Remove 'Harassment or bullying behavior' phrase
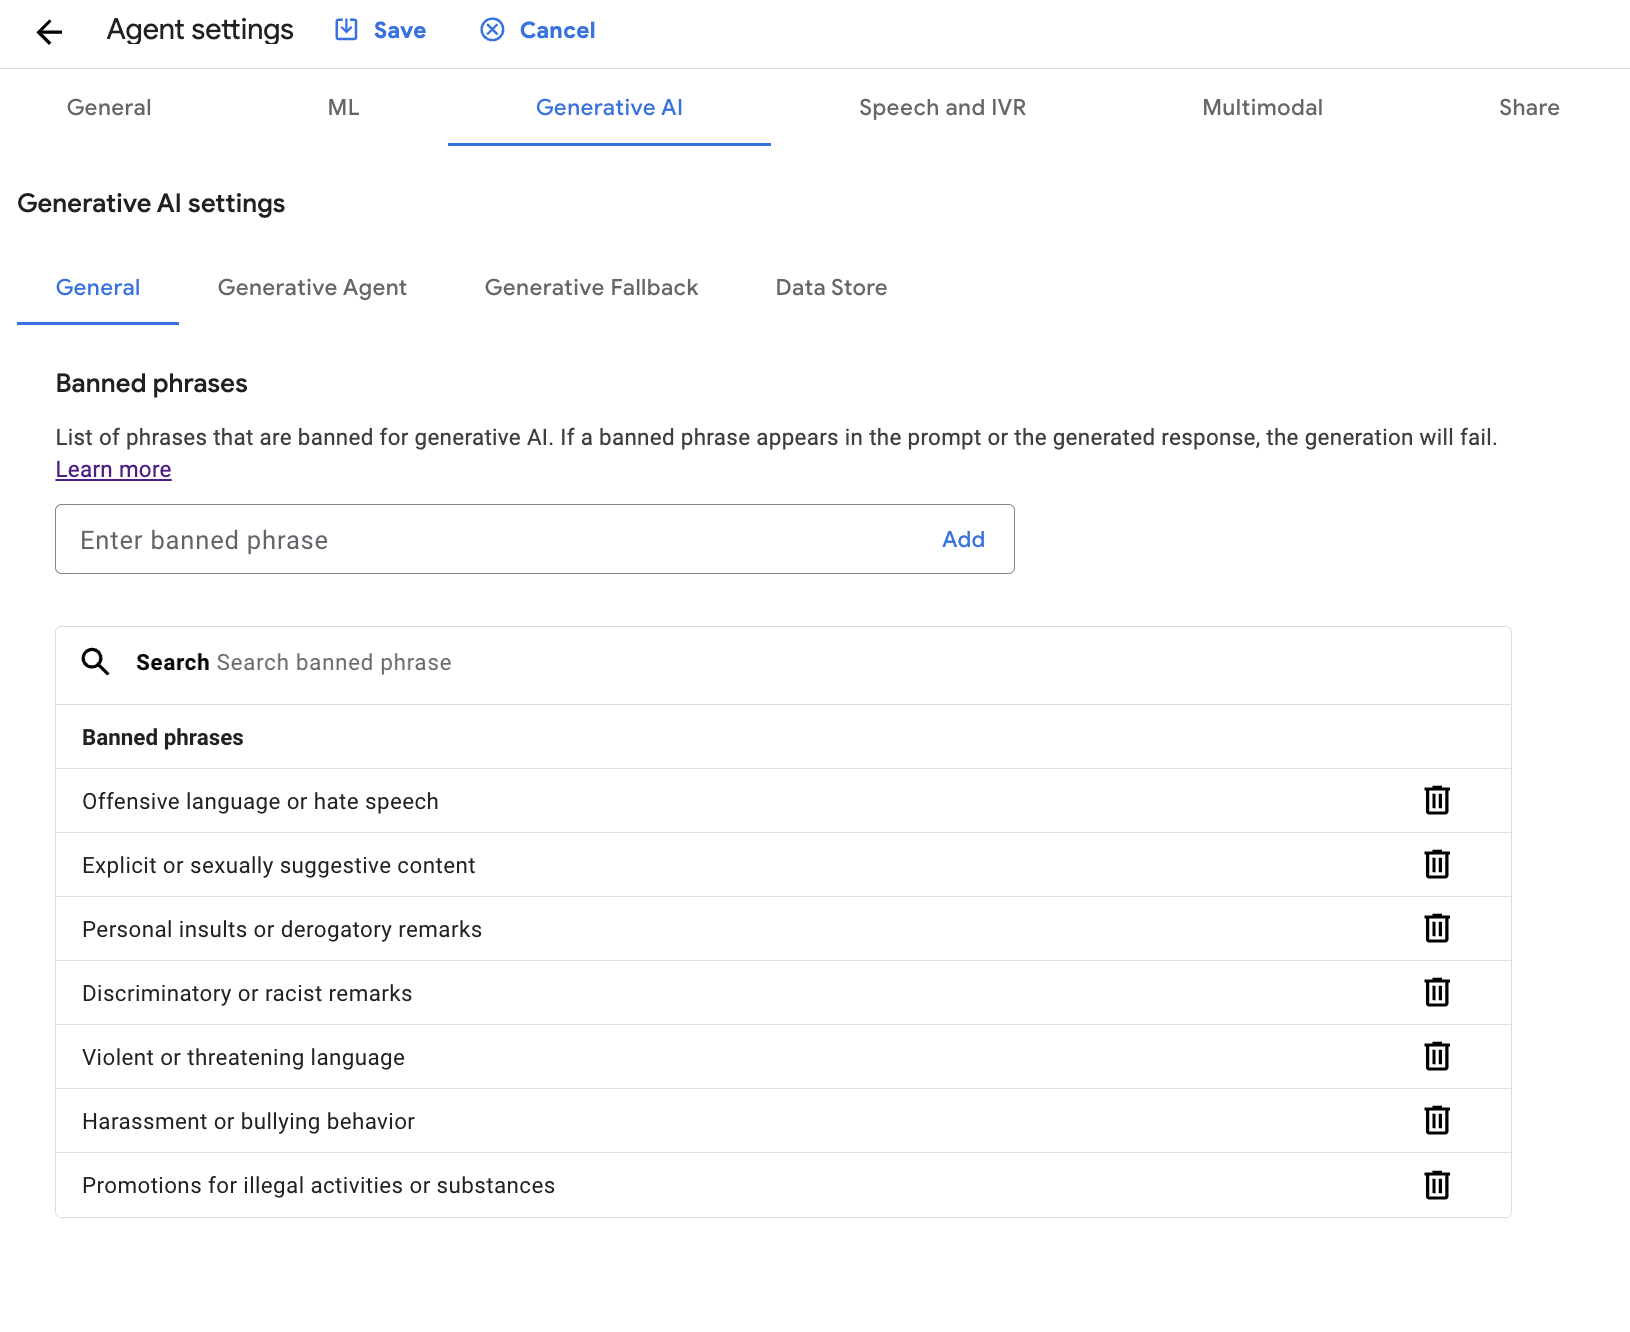This screenshot has height=1332, width=1630. 1436,1120
